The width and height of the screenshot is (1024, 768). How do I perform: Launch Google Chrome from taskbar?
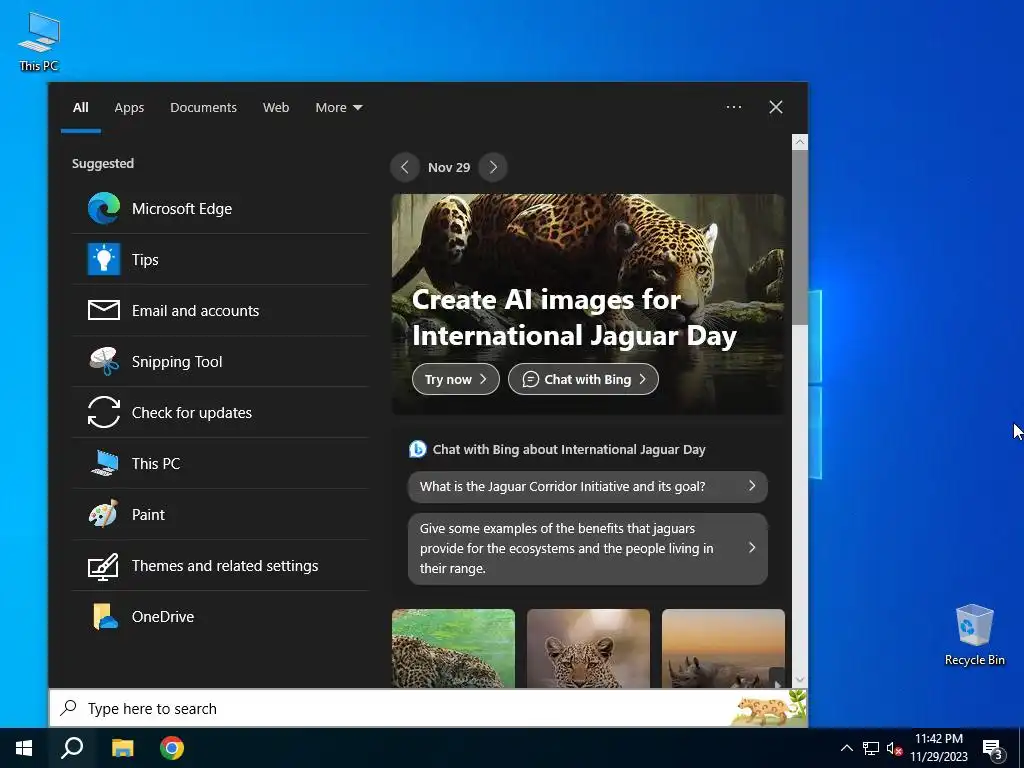coord(172,748)
